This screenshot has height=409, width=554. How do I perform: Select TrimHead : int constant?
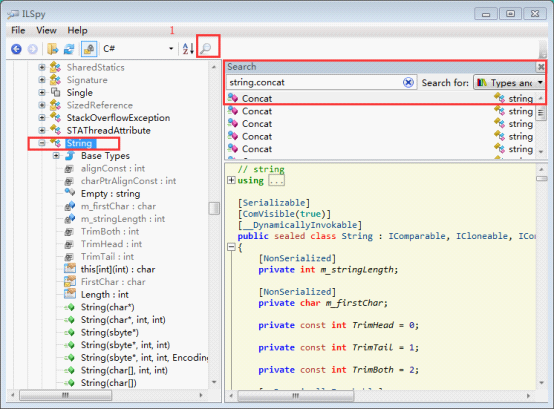click(111, 244)
